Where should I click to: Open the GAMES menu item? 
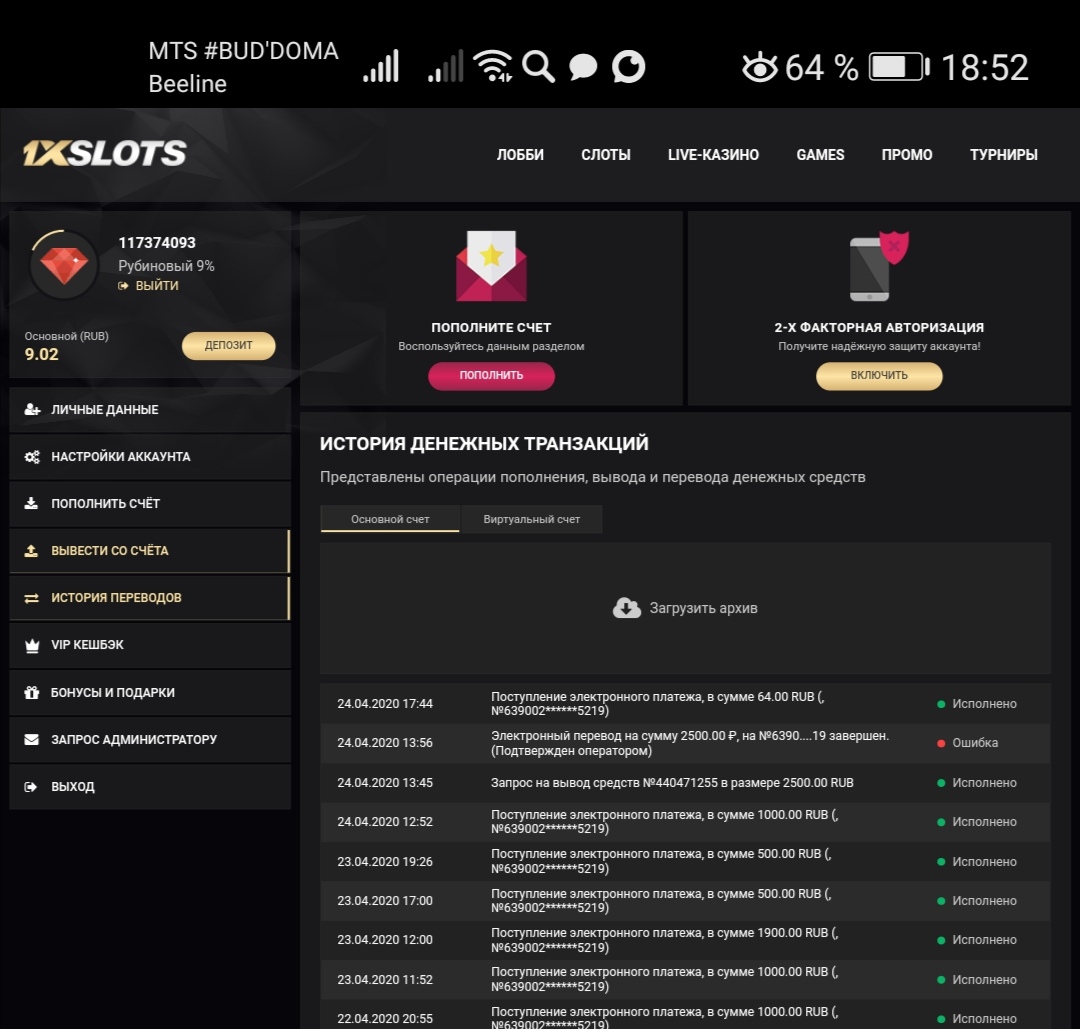(820, 155)
